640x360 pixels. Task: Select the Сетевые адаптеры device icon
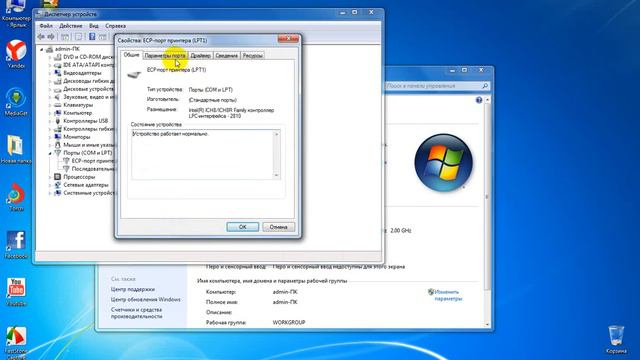pyautogui.click(x=58, y=185)
